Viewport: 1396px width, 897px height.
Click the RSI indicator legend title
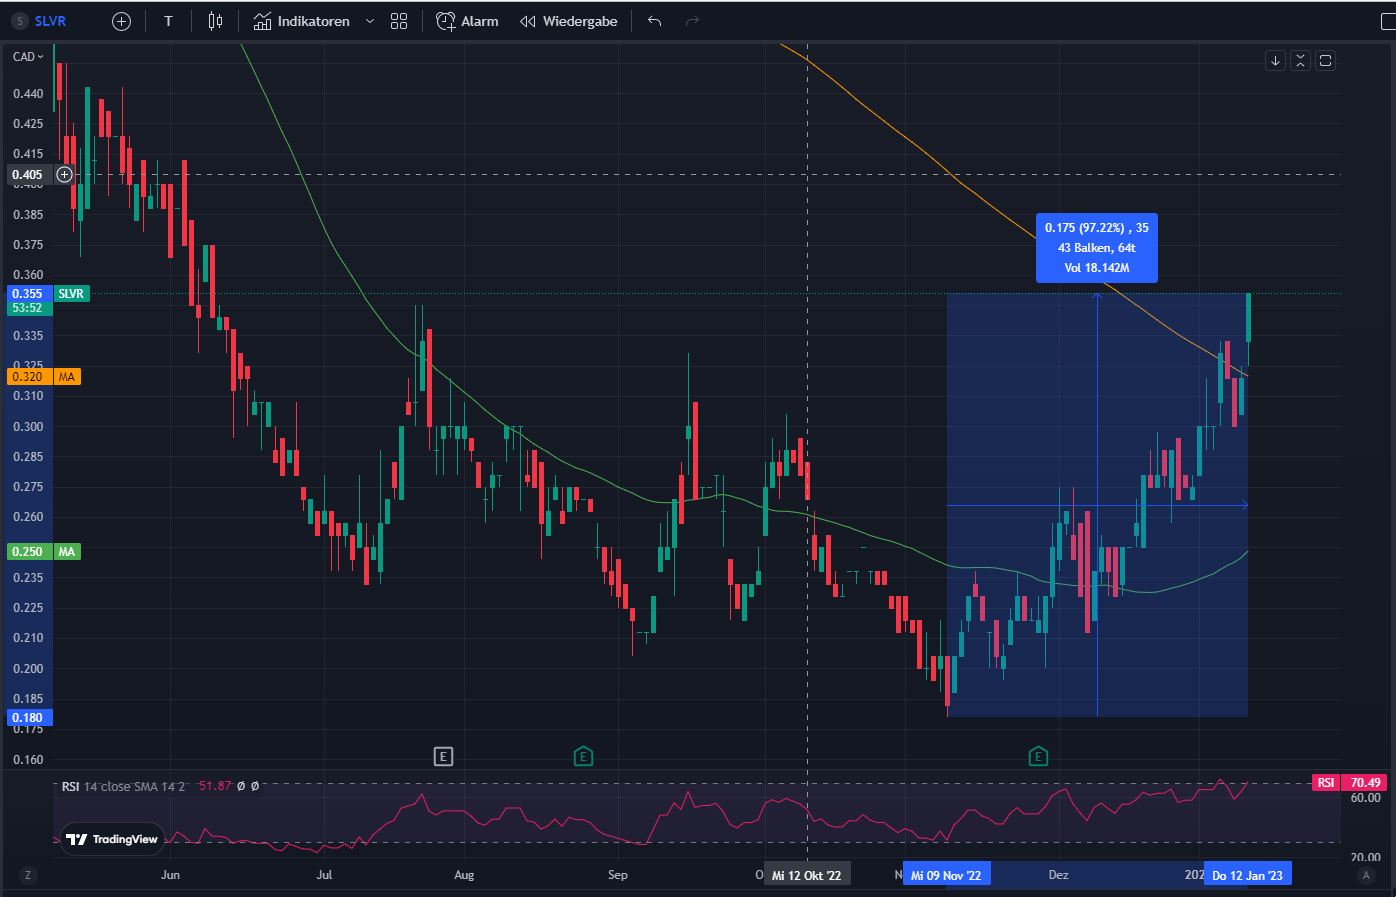pos(70,786)
